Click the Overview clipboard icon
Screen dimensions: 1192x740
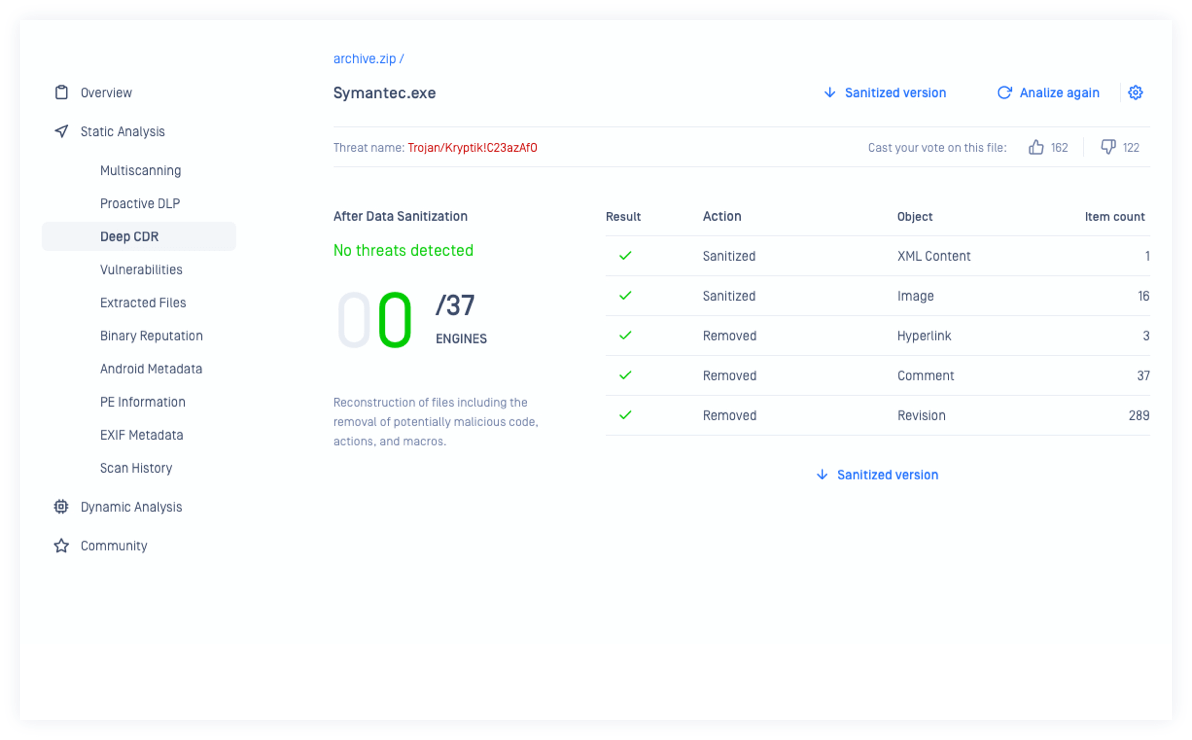pyautogui.click(x=62, y=93)
